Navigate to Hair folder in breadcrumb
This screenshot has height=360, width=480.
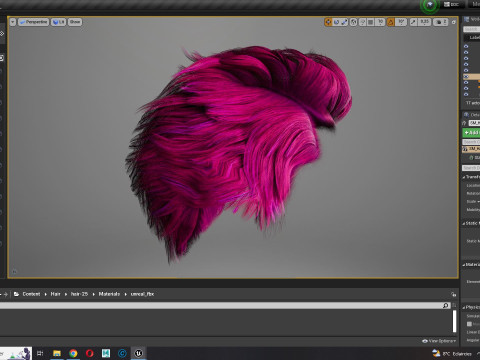(x=55, y=294)
